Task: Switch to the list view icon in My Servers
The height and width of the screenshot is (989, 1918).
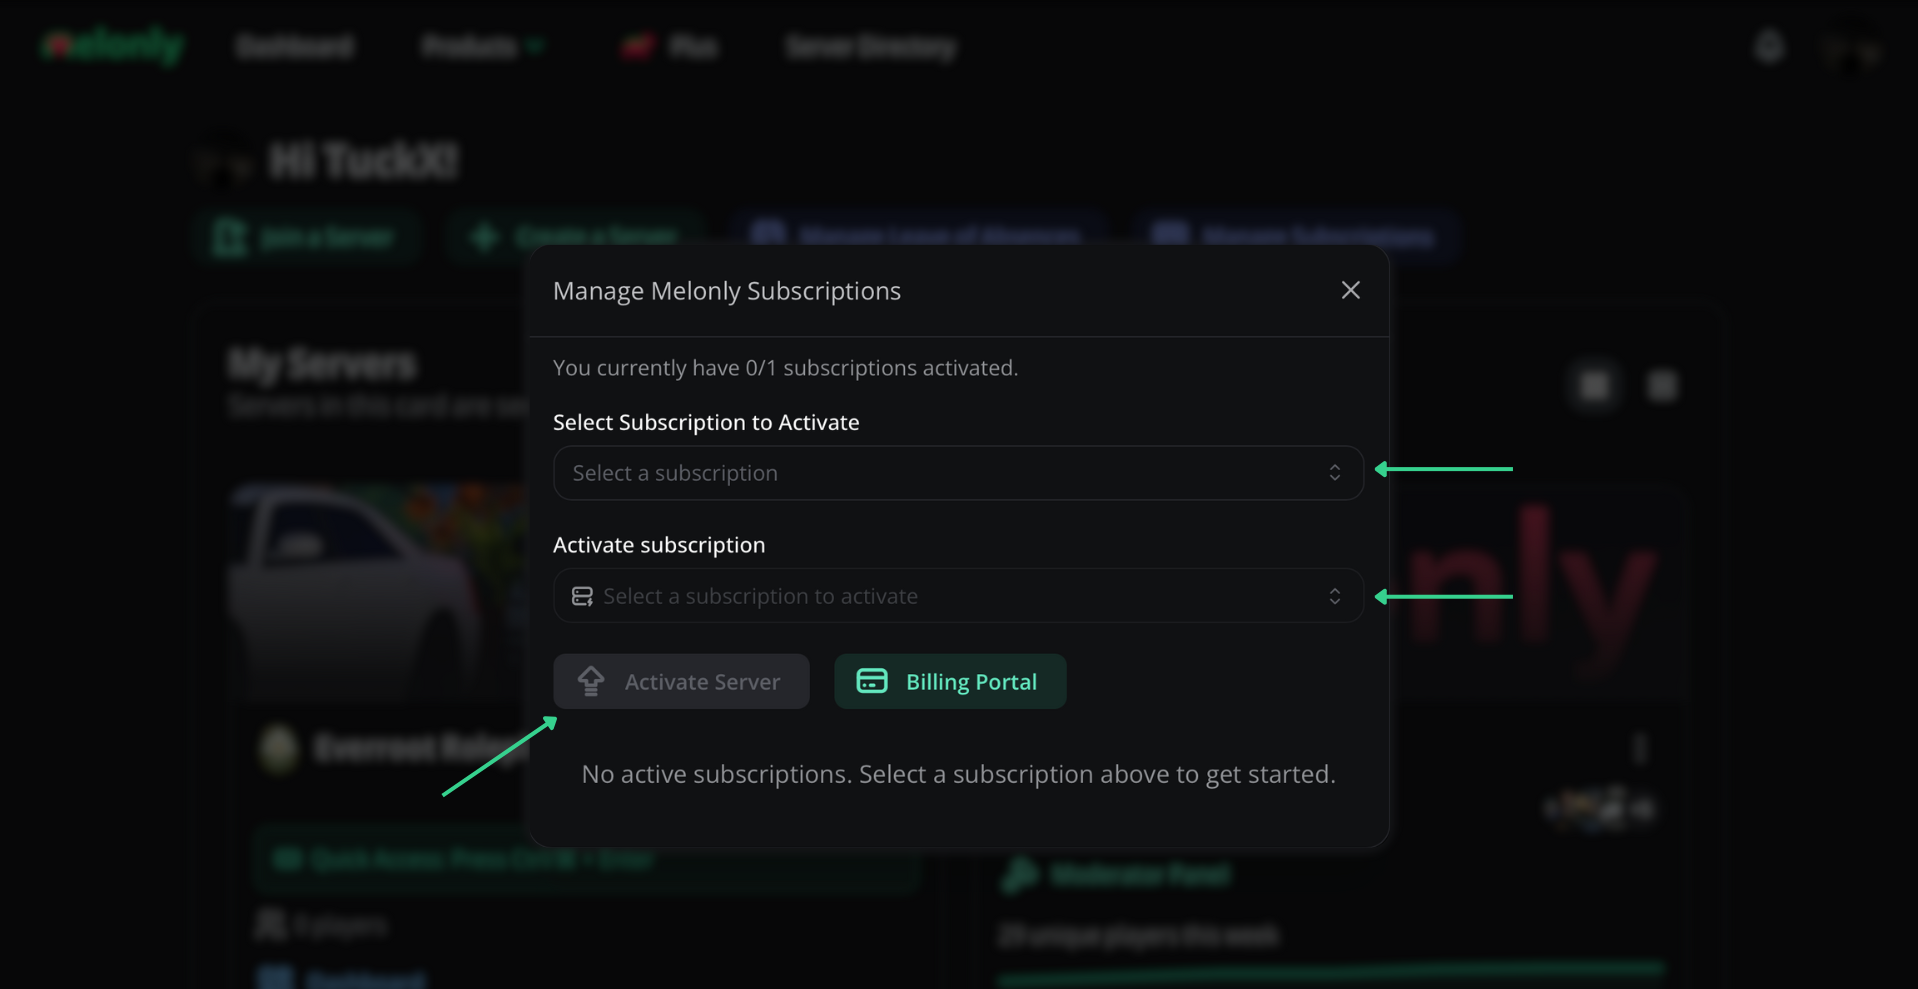Action: coord(1662,385)
